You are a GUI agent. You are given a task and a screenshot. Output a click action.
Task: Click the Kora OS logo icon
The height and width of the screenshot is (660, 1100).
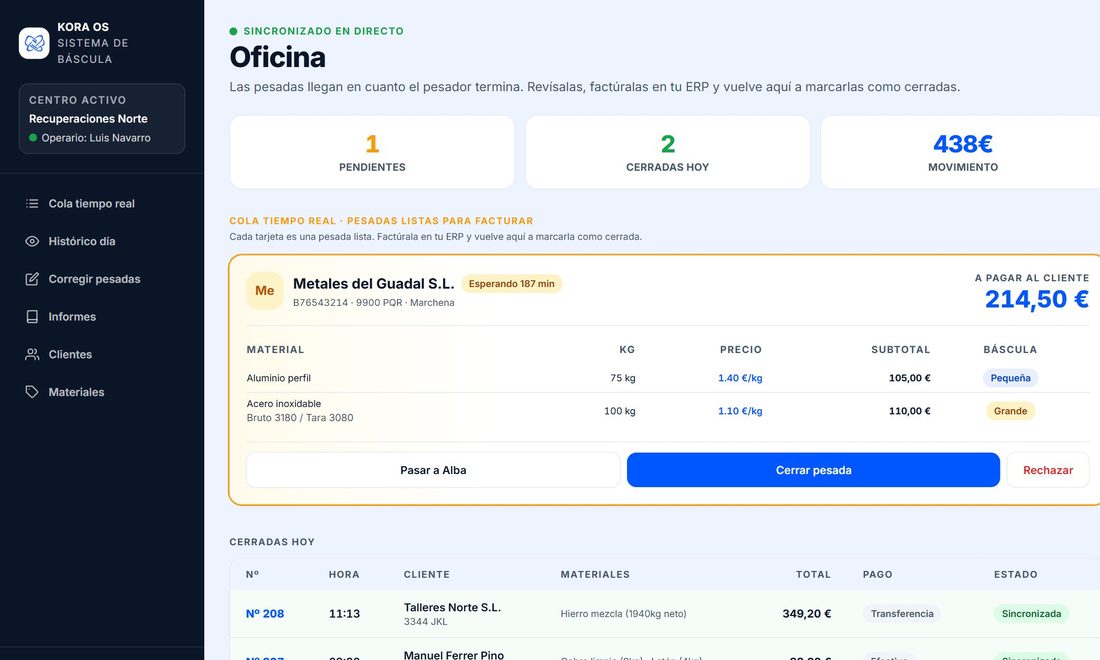34,43
